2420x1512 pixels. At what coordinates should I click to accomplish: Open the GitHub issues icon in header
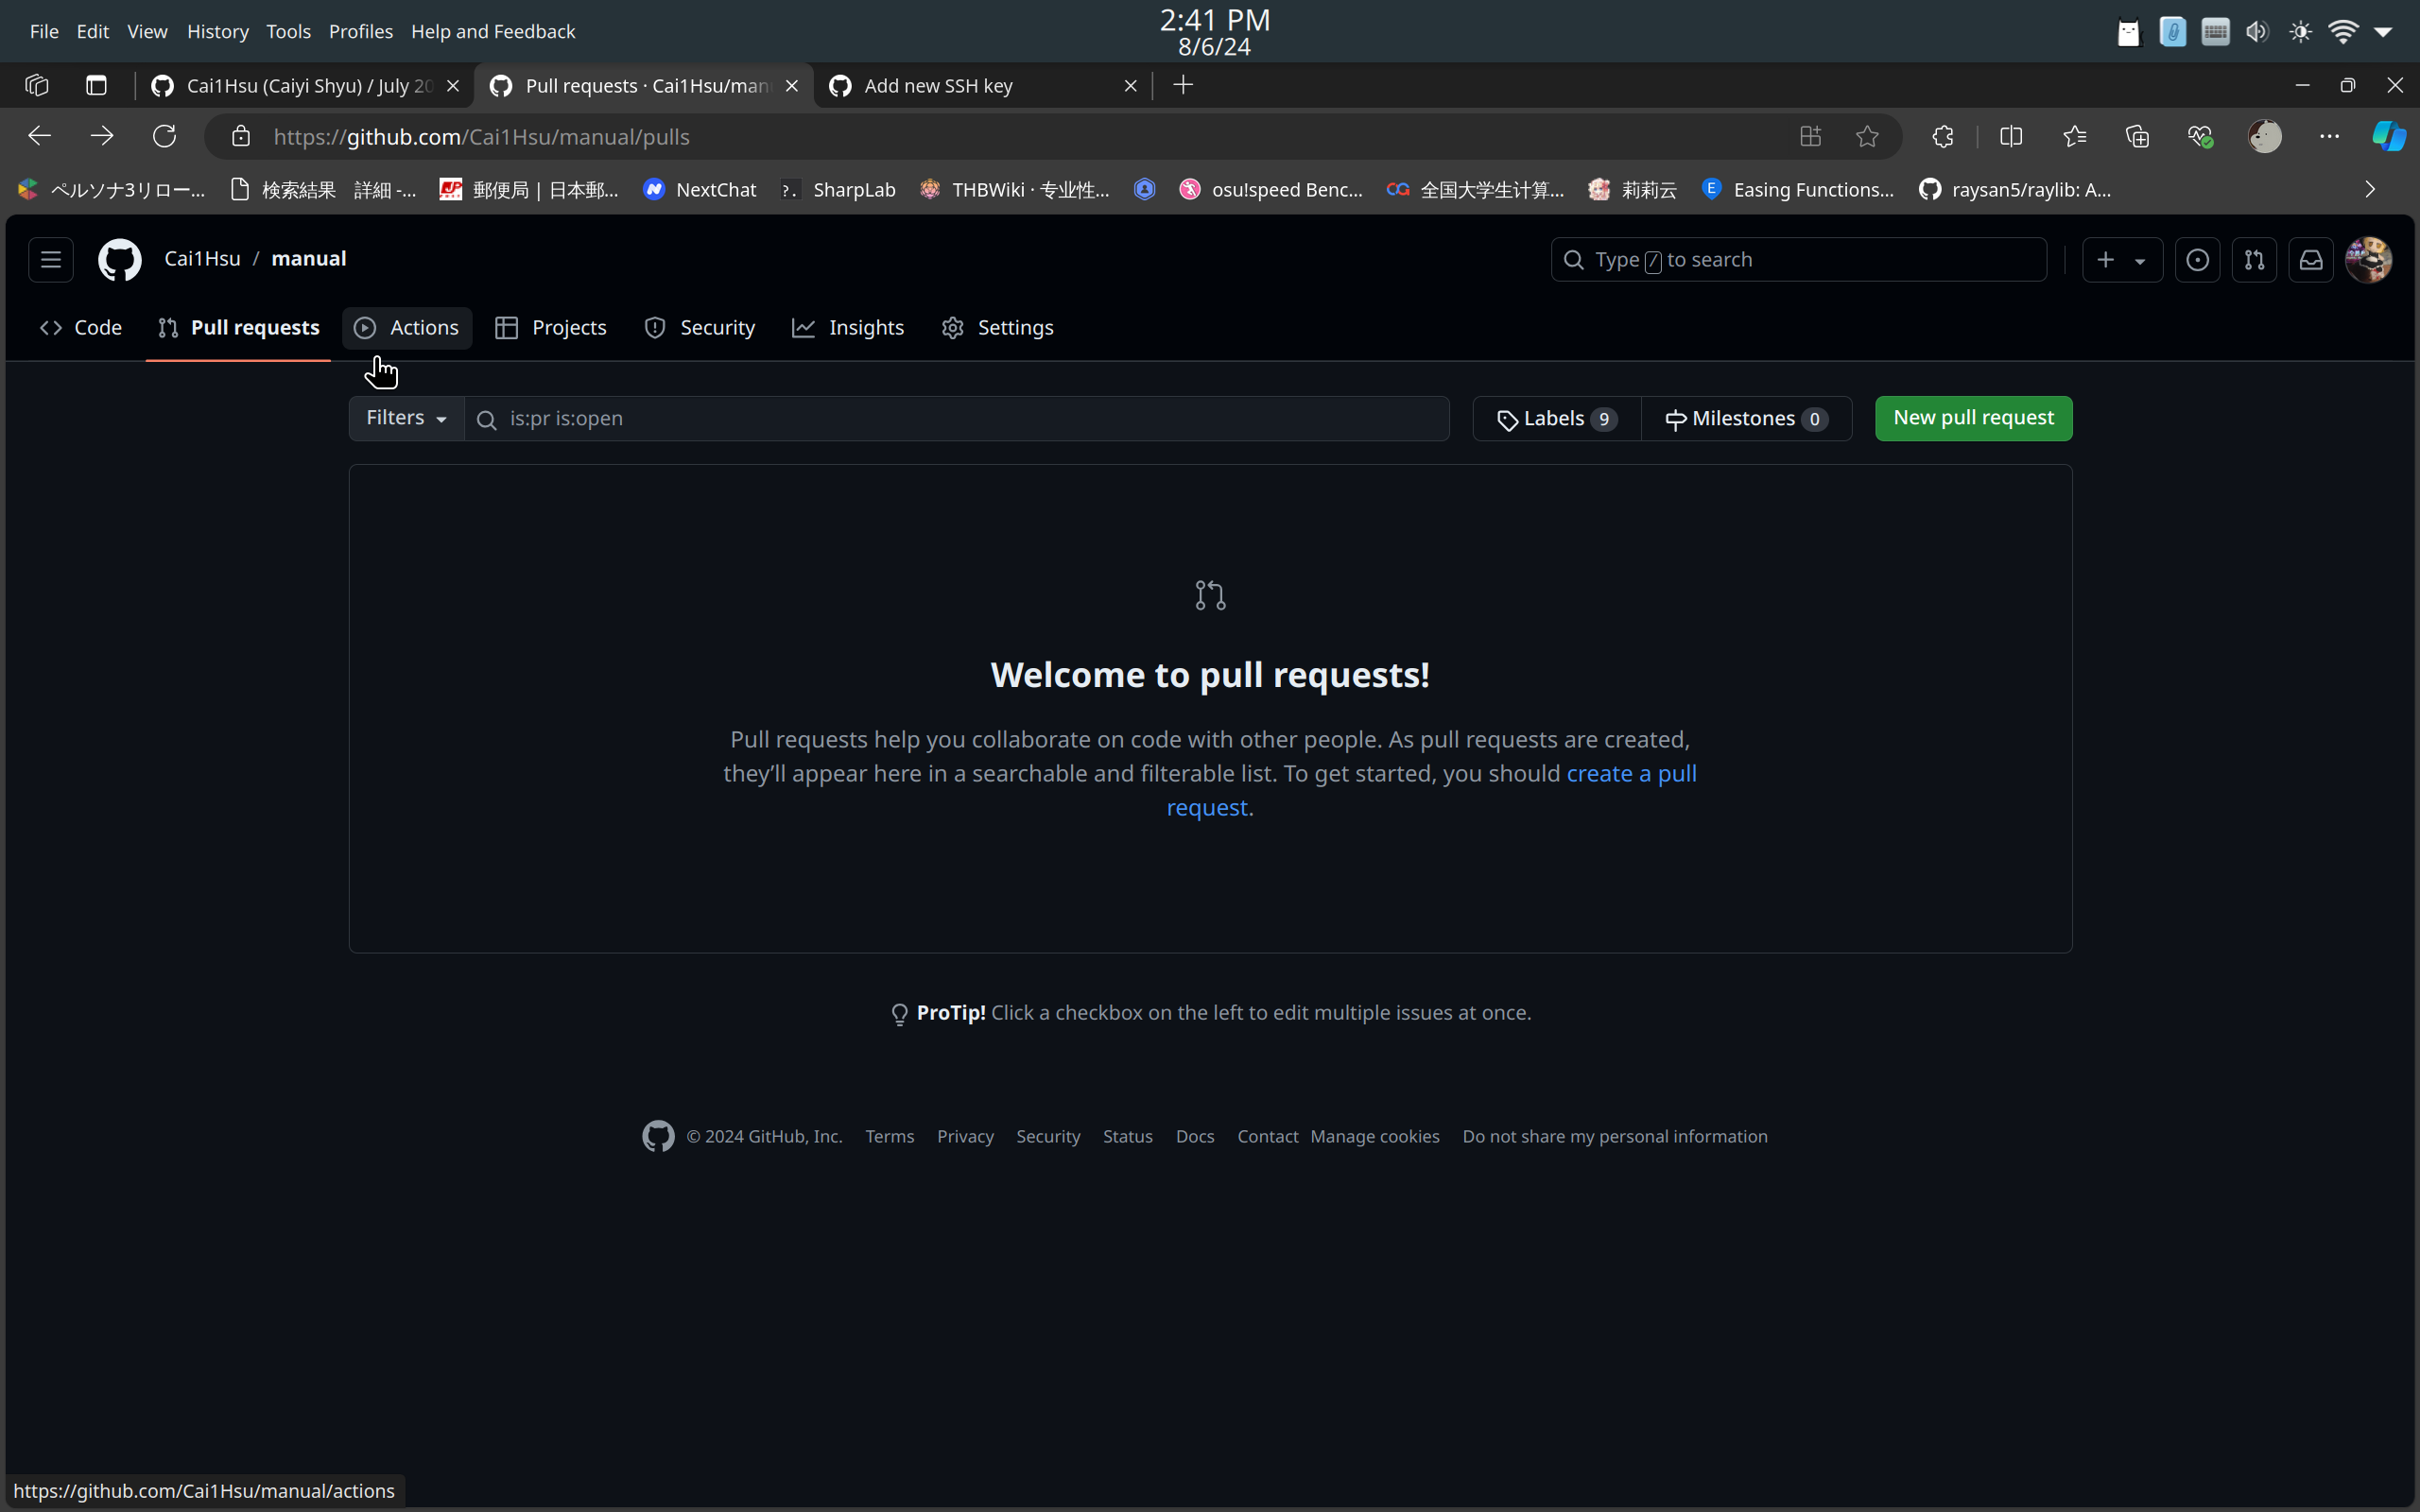point(2197,259)
